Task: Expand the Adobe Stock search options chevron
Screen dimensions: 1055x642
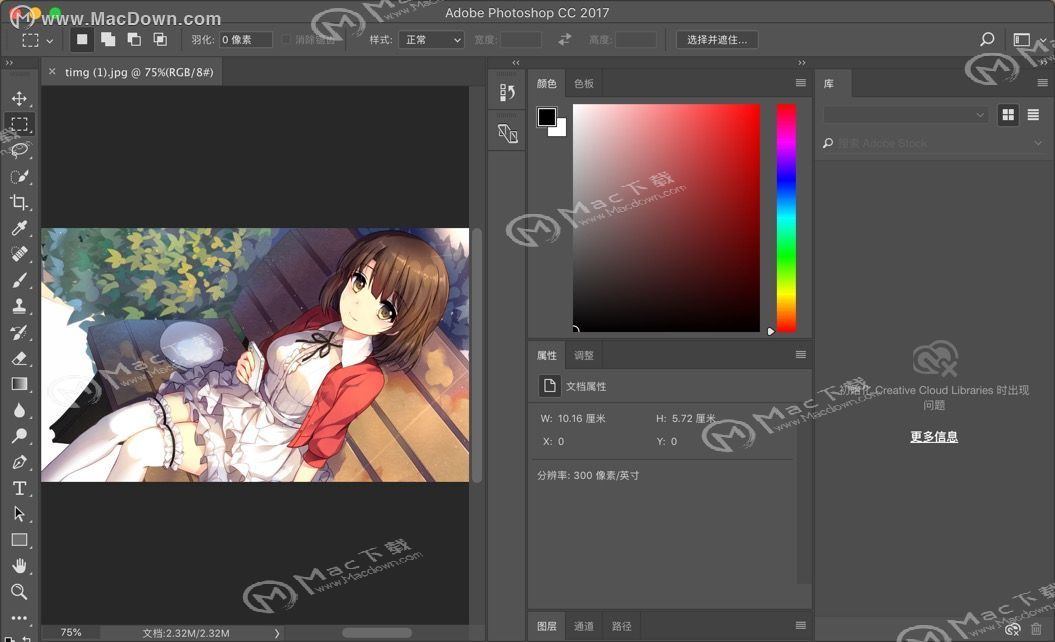Action: coord(1038,143)
